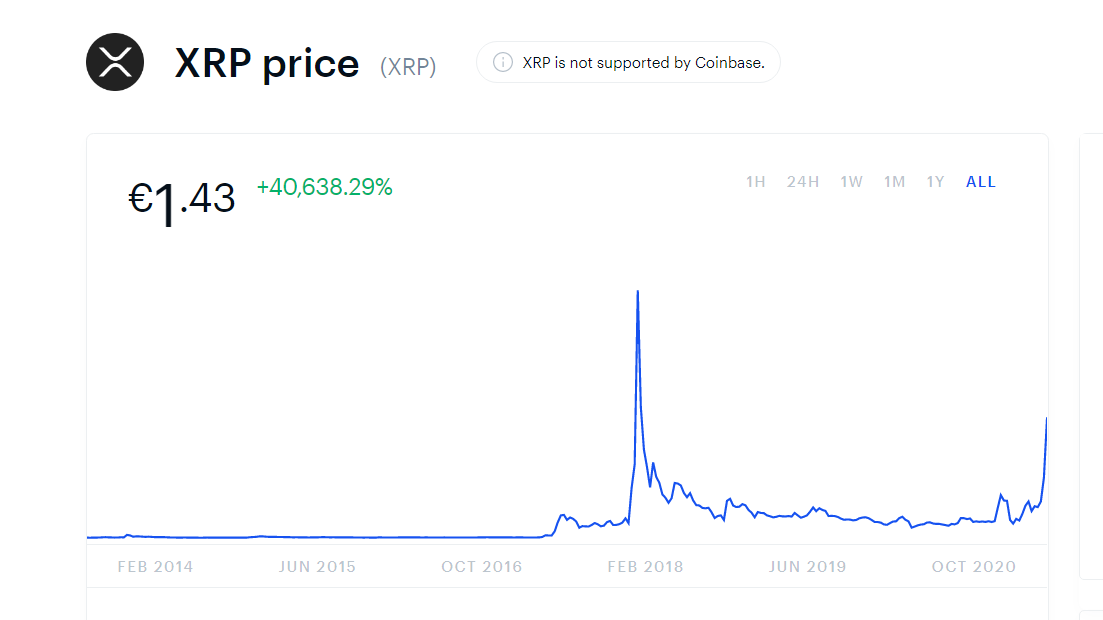The width and height of the screenshot is (1103, 620).
Task: Click the "XRP is not supported by Coinbase" notice
Action: point(643,62)
